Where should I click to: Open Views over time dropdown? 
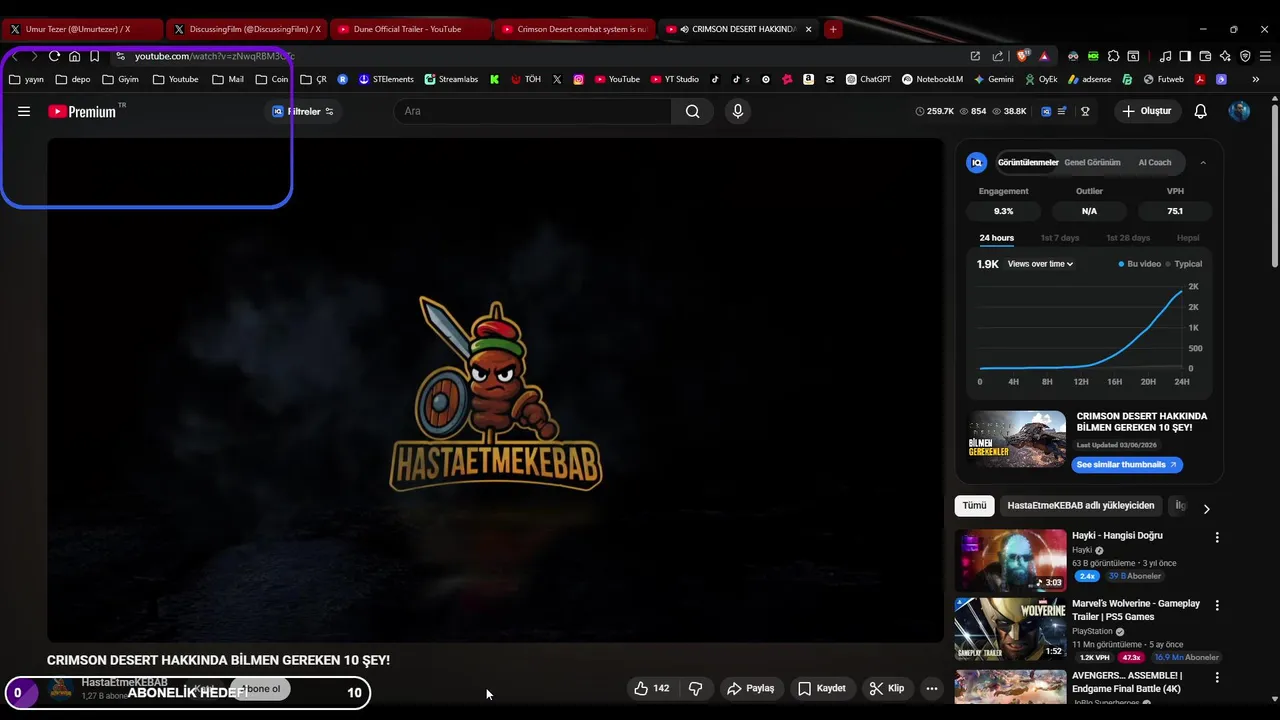point(1040,264)
